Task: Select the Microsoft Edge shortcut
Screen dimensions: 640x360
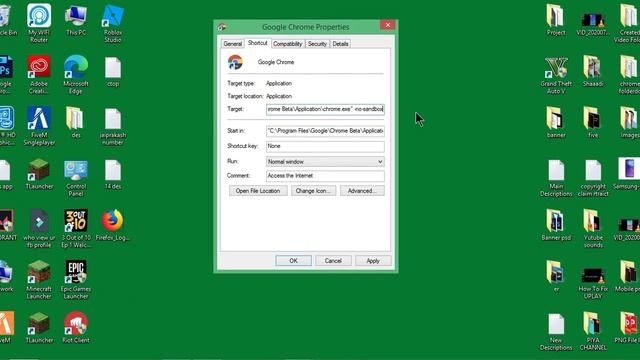Action: pyautogui.click(x=76, y=74)
